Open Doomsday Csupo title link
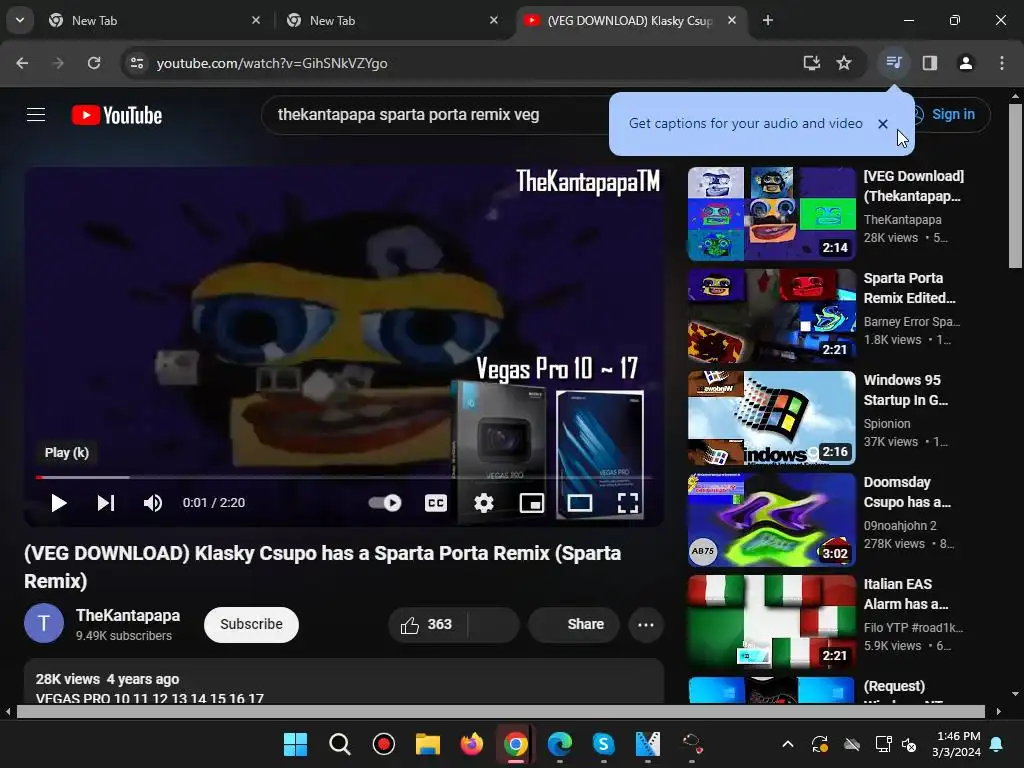The width and height of the screenshot is (1024, 768). click(x=907, y=492)
